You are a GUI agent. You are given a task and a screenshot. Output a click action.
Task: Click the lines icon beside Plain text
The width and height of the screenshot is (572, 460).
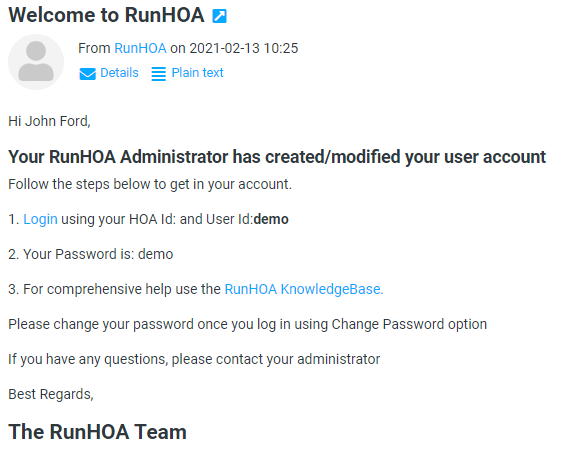[159, 74]
